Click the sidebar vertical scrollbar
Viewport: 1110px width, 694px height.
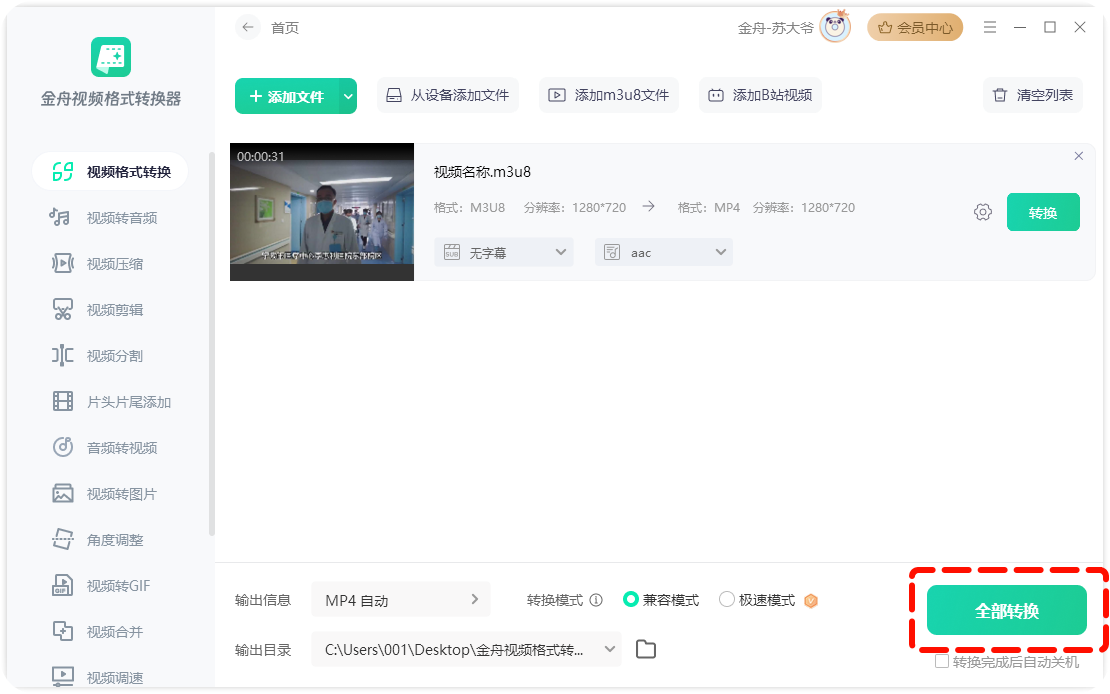(211, 340)
